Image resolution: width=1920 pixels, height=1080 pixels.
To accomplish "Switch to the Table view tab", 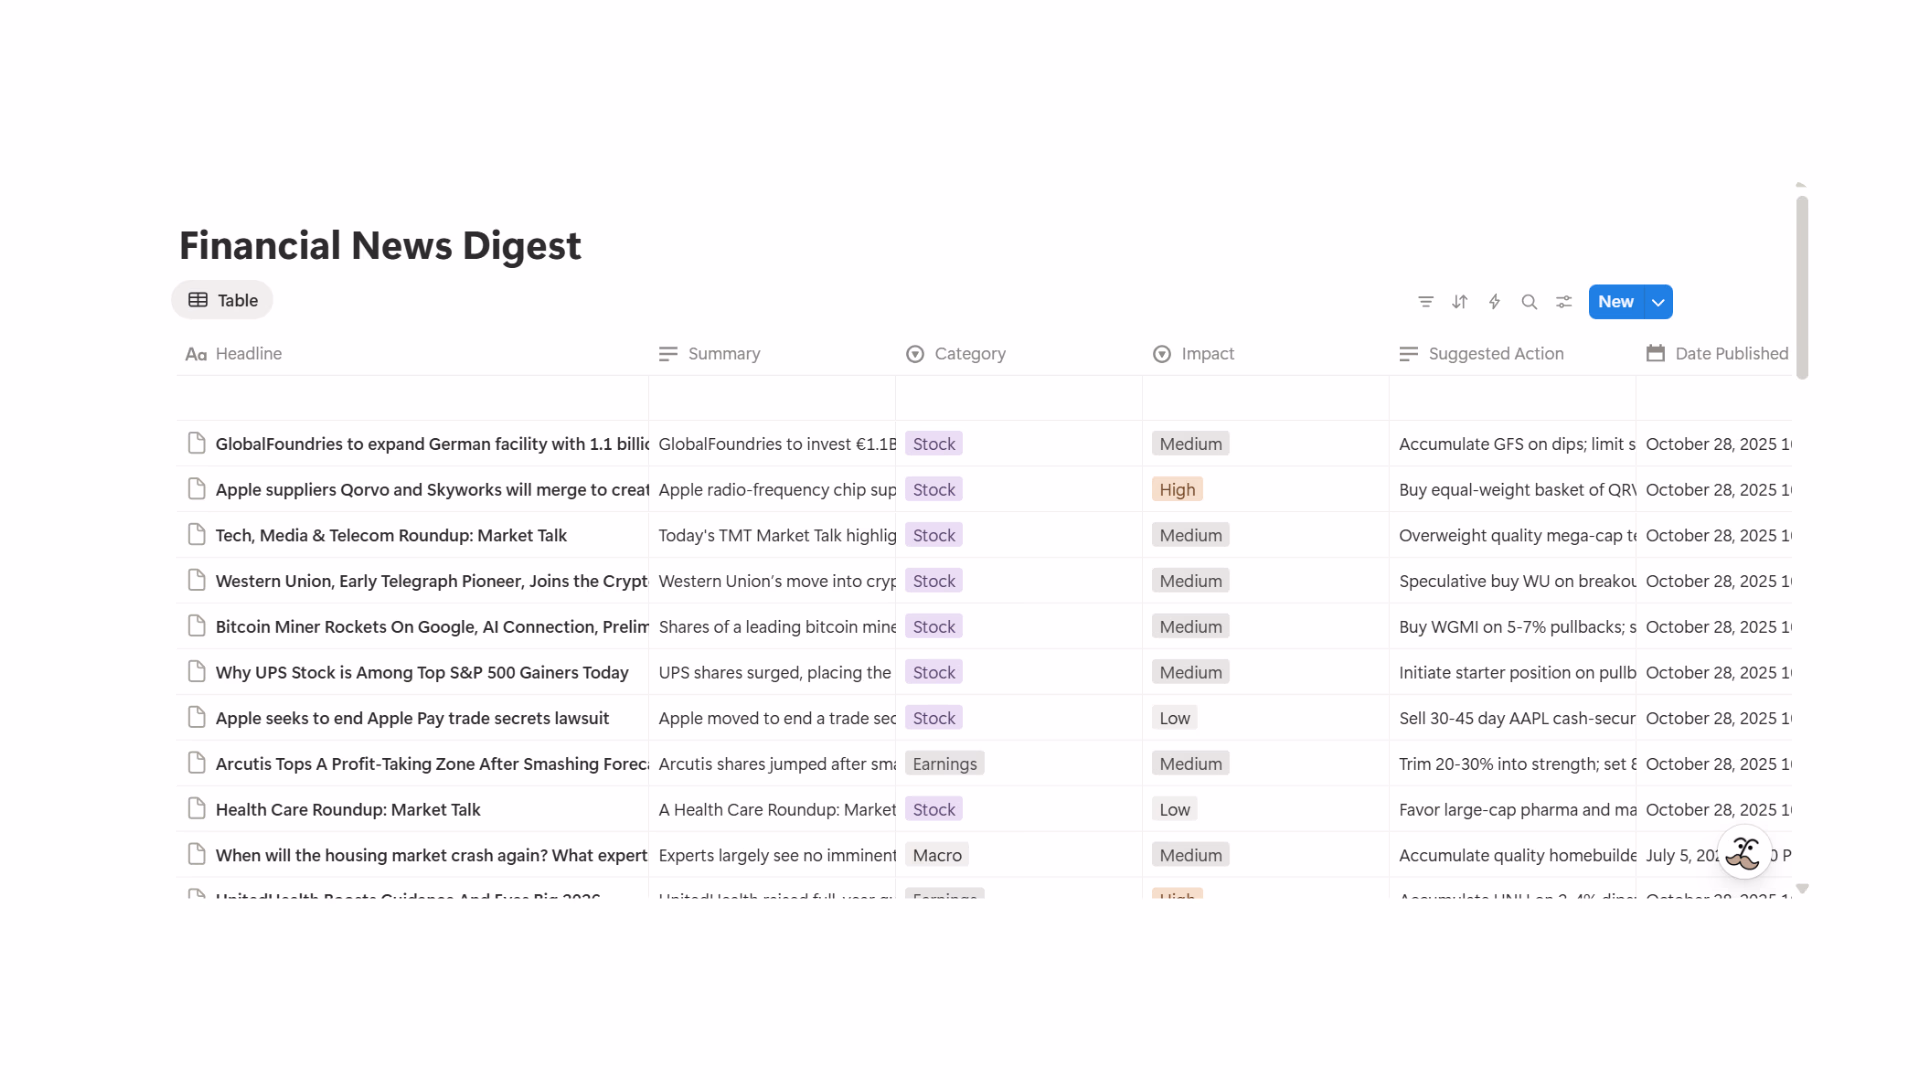I will tap(222, 300).
